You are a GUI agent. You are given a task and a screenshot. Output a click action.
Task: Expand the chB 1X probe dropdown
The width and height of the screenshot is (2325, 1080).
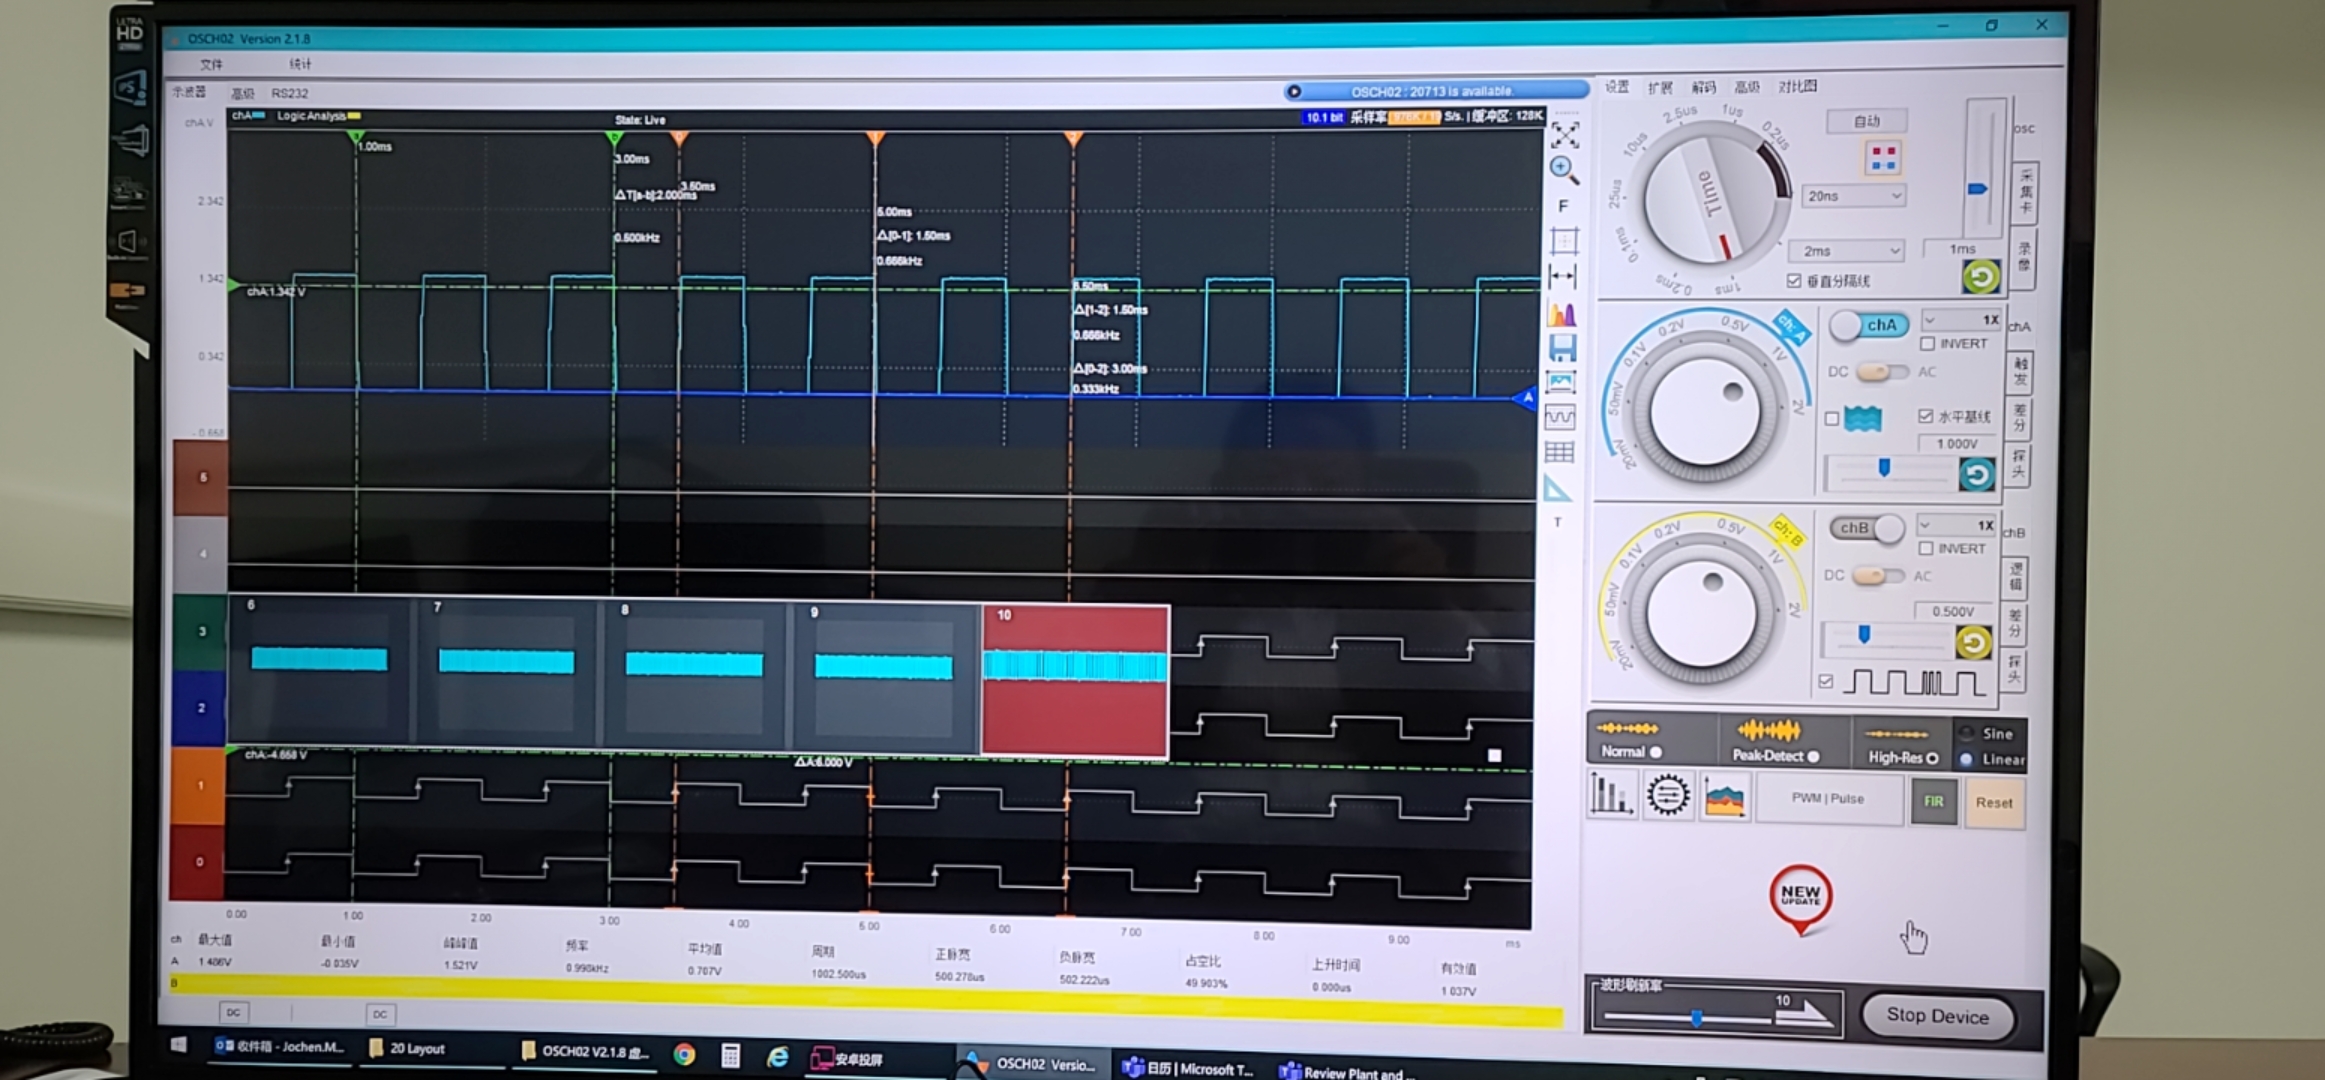click(x=1957, y=525)
